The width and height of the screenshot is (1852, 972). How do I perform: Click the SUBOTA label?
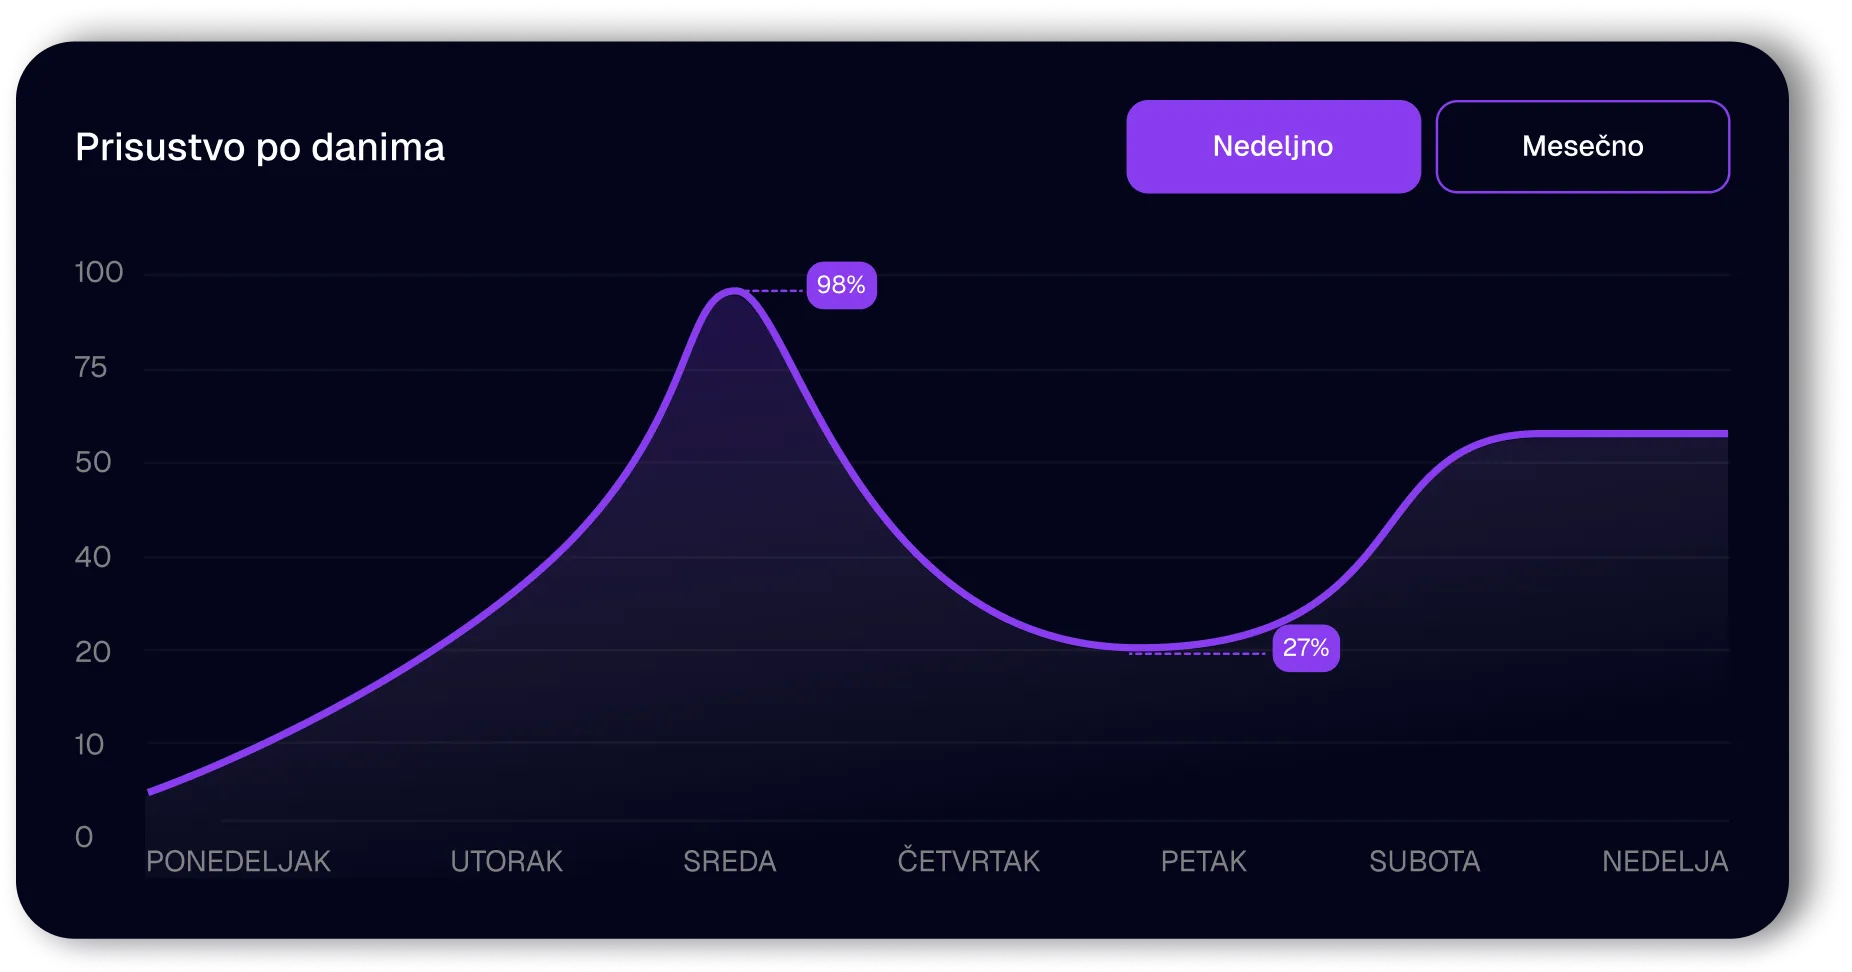click(x=1425, y=861)
